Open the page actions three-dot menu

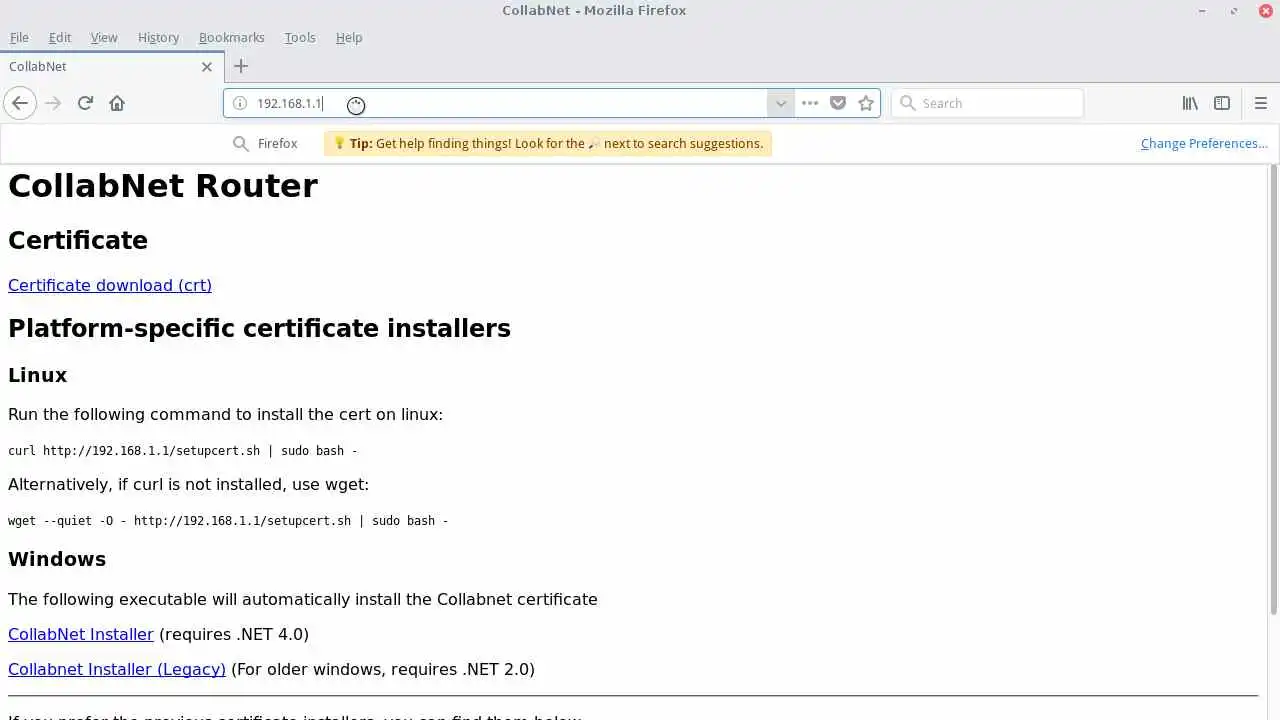coord(810,103)
